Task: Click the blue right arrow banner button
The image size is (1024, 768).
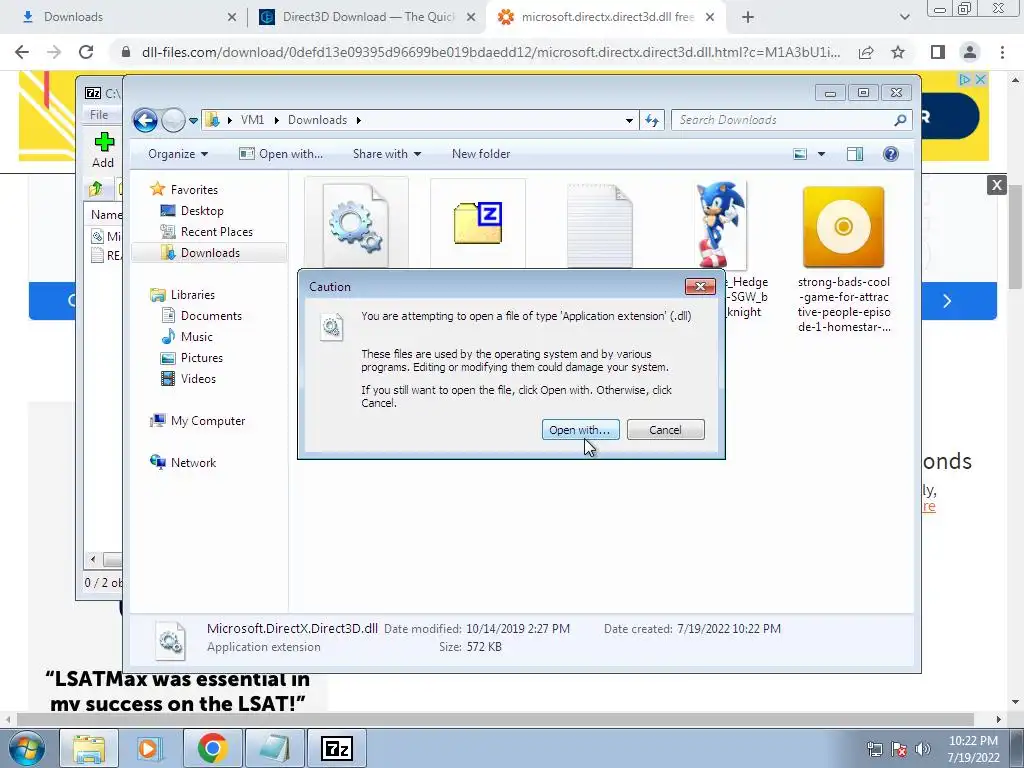Action: click(x=947, y=301)
